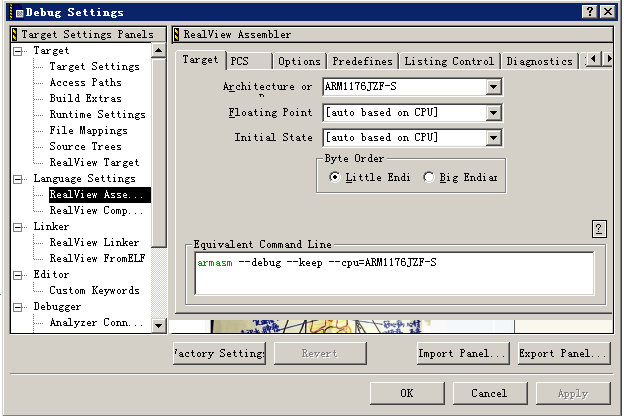
Task: Click the Cancel button
Action: click(490, 393)
